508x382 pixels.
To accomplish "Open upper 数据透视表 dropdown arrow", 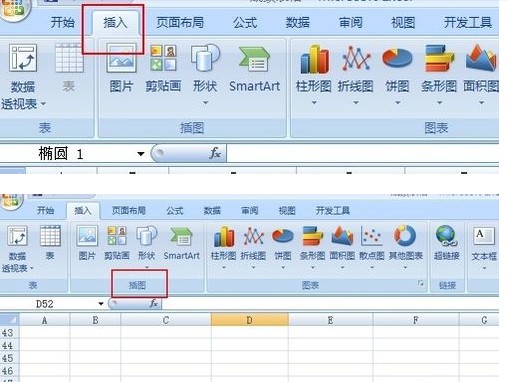I will (43, 104).
